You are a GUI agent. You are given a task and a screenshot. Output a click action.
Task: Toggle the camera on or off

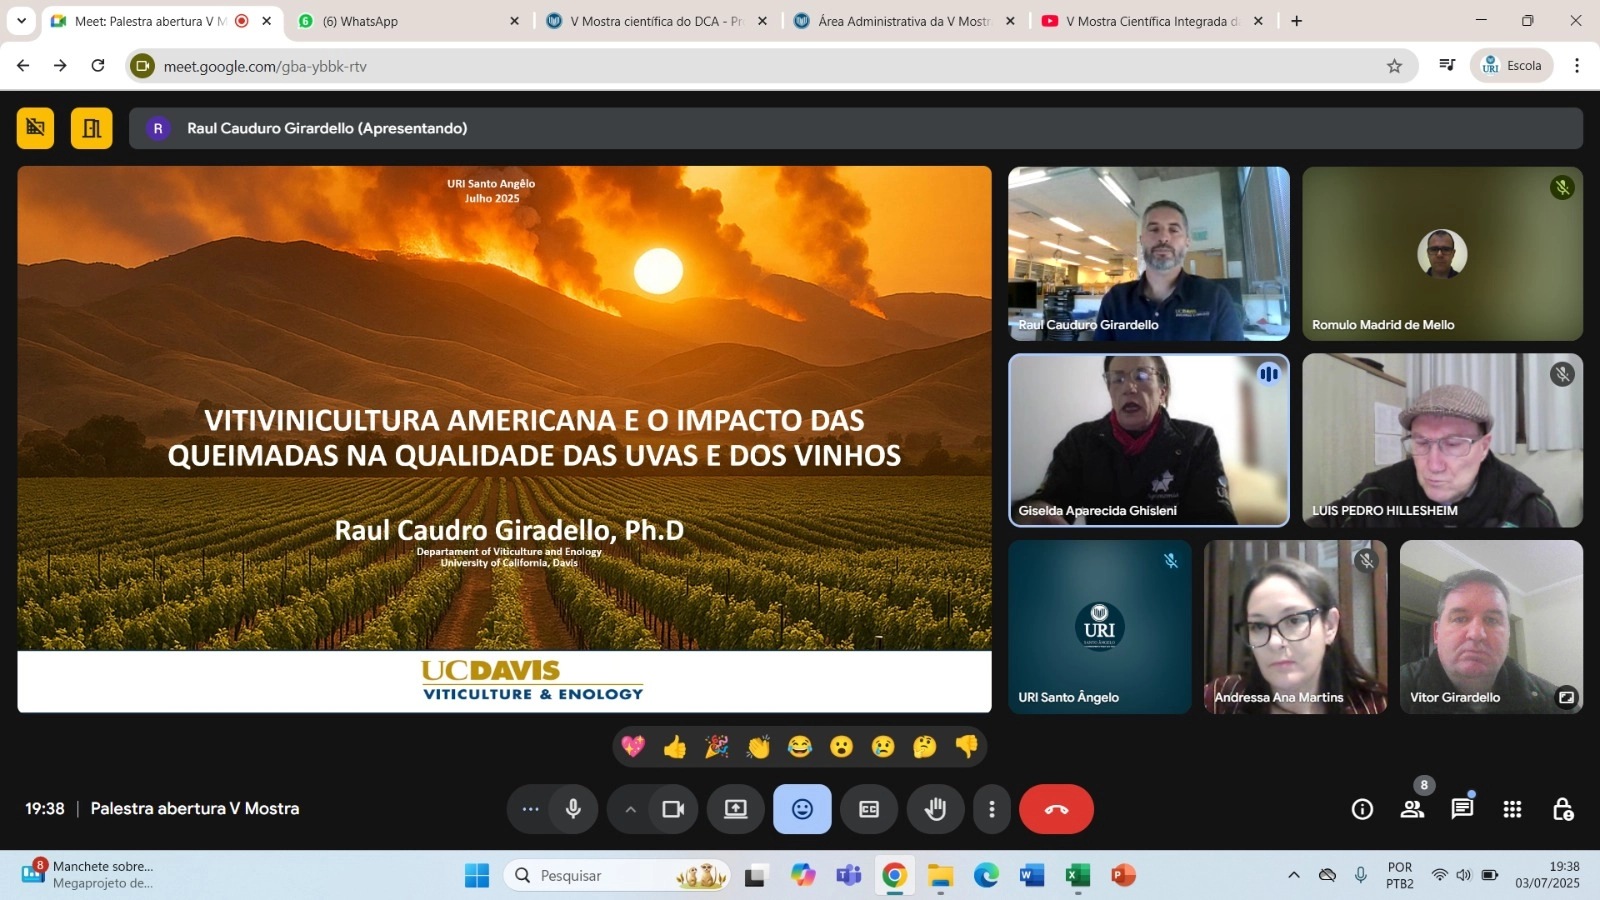pos(673,809)
